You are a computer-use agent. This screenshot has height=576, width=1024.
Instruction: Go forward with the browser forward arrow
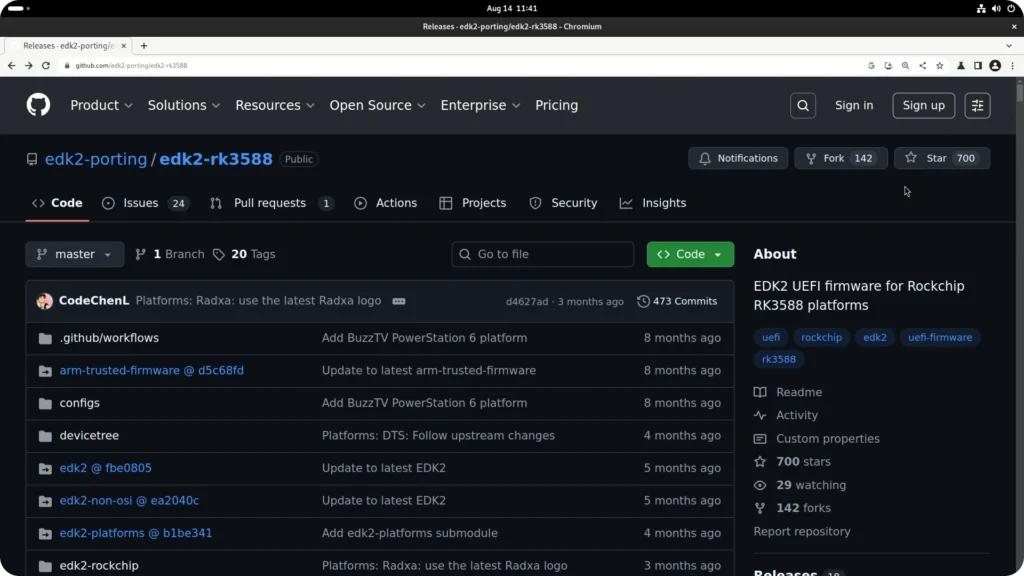coord(29,65)
